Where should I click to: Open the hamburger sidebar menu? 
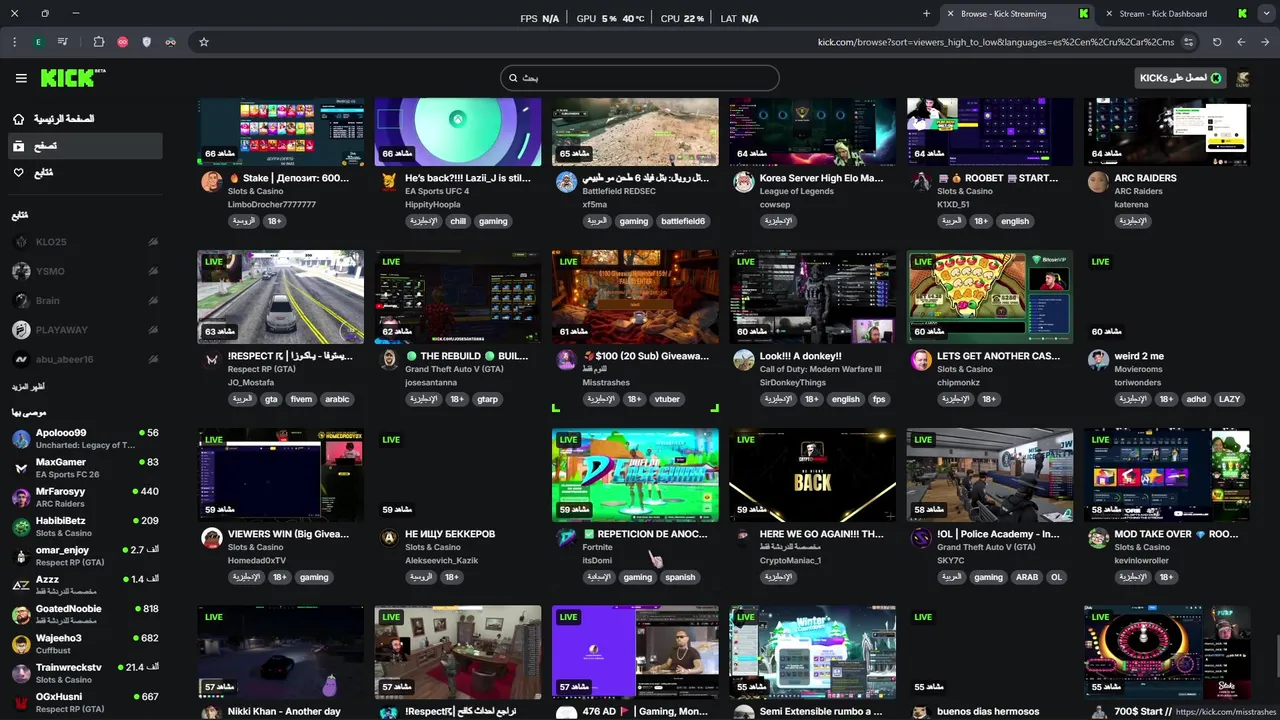(21, 78)
